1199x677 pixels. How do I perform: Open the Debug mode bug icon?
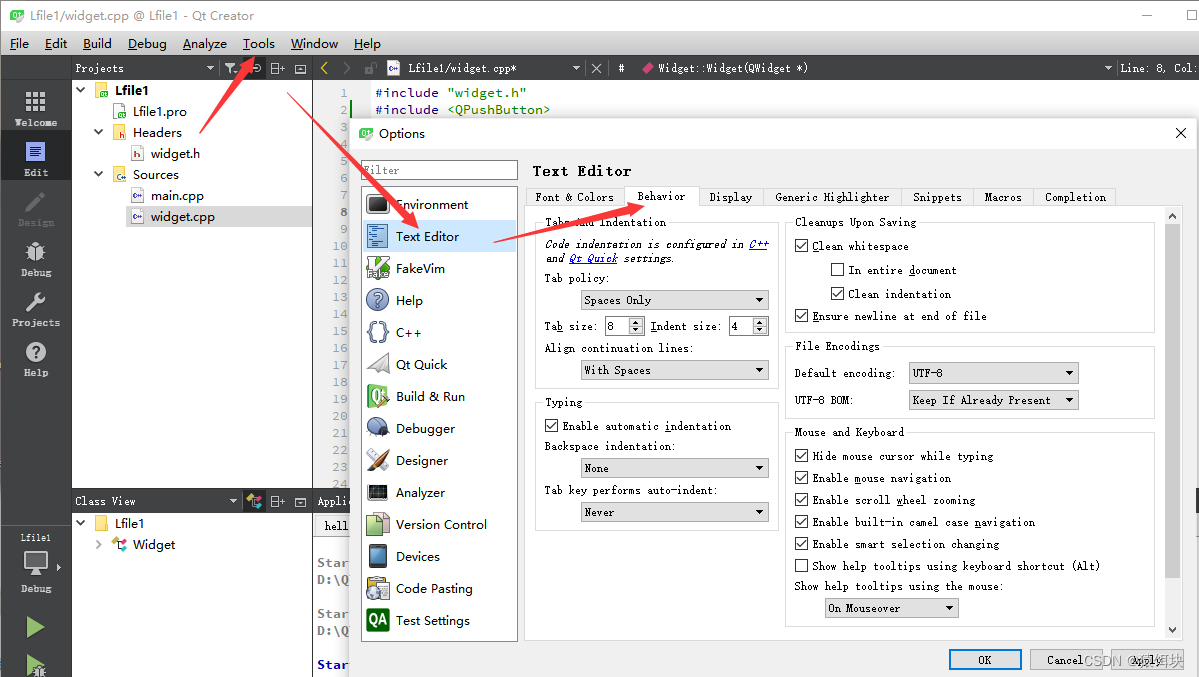tap(35, 259)
